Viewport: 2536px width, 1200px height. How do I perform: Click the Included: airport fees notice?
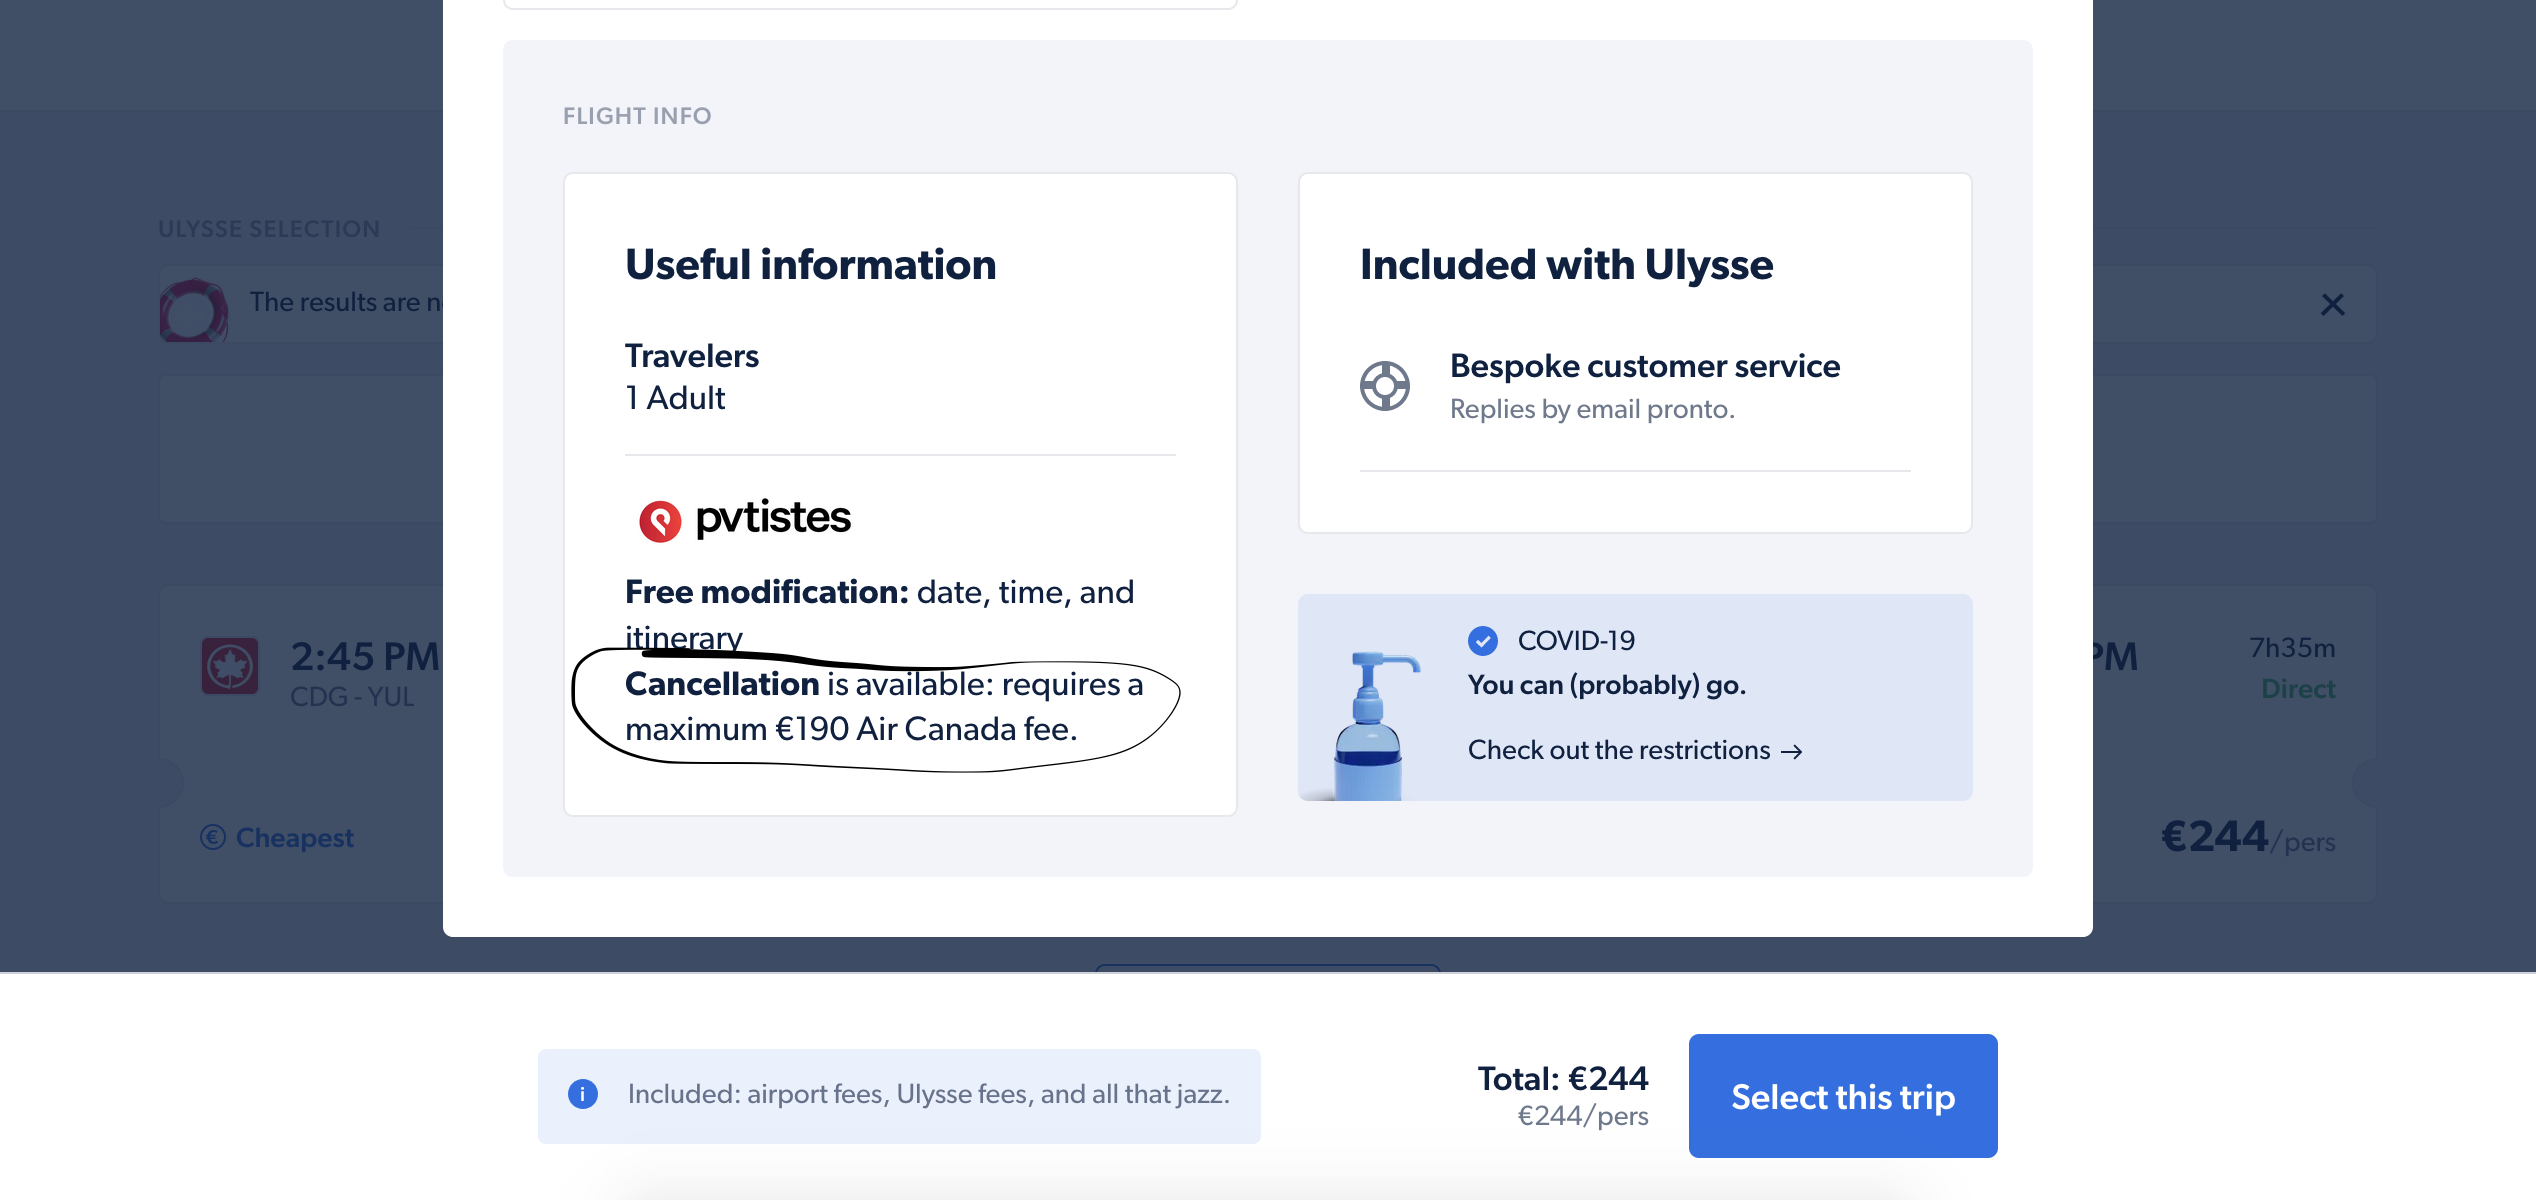click(x=899, y=1095)
